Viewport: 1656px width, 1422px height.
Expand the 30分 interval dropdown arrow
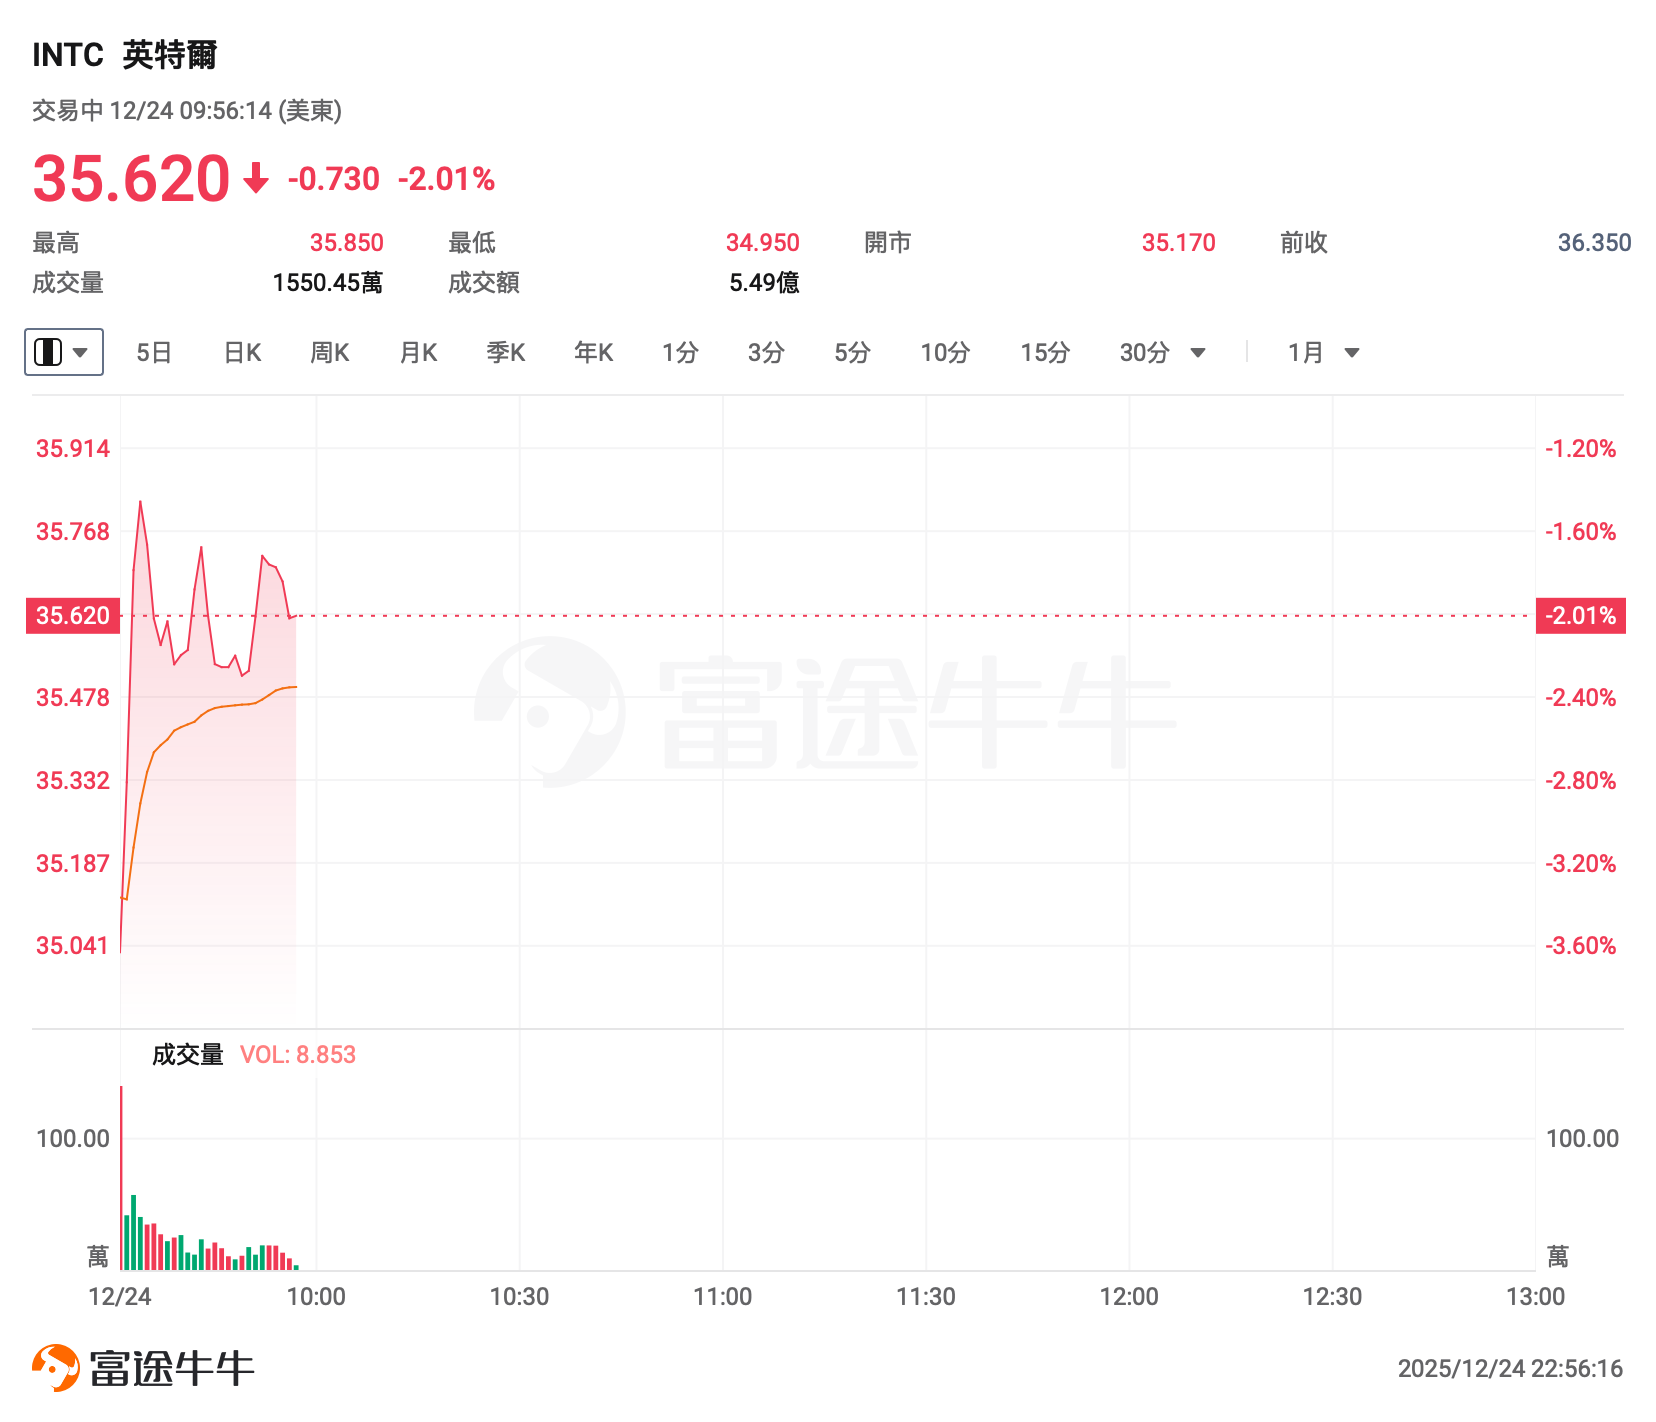tap(1198, 353)
